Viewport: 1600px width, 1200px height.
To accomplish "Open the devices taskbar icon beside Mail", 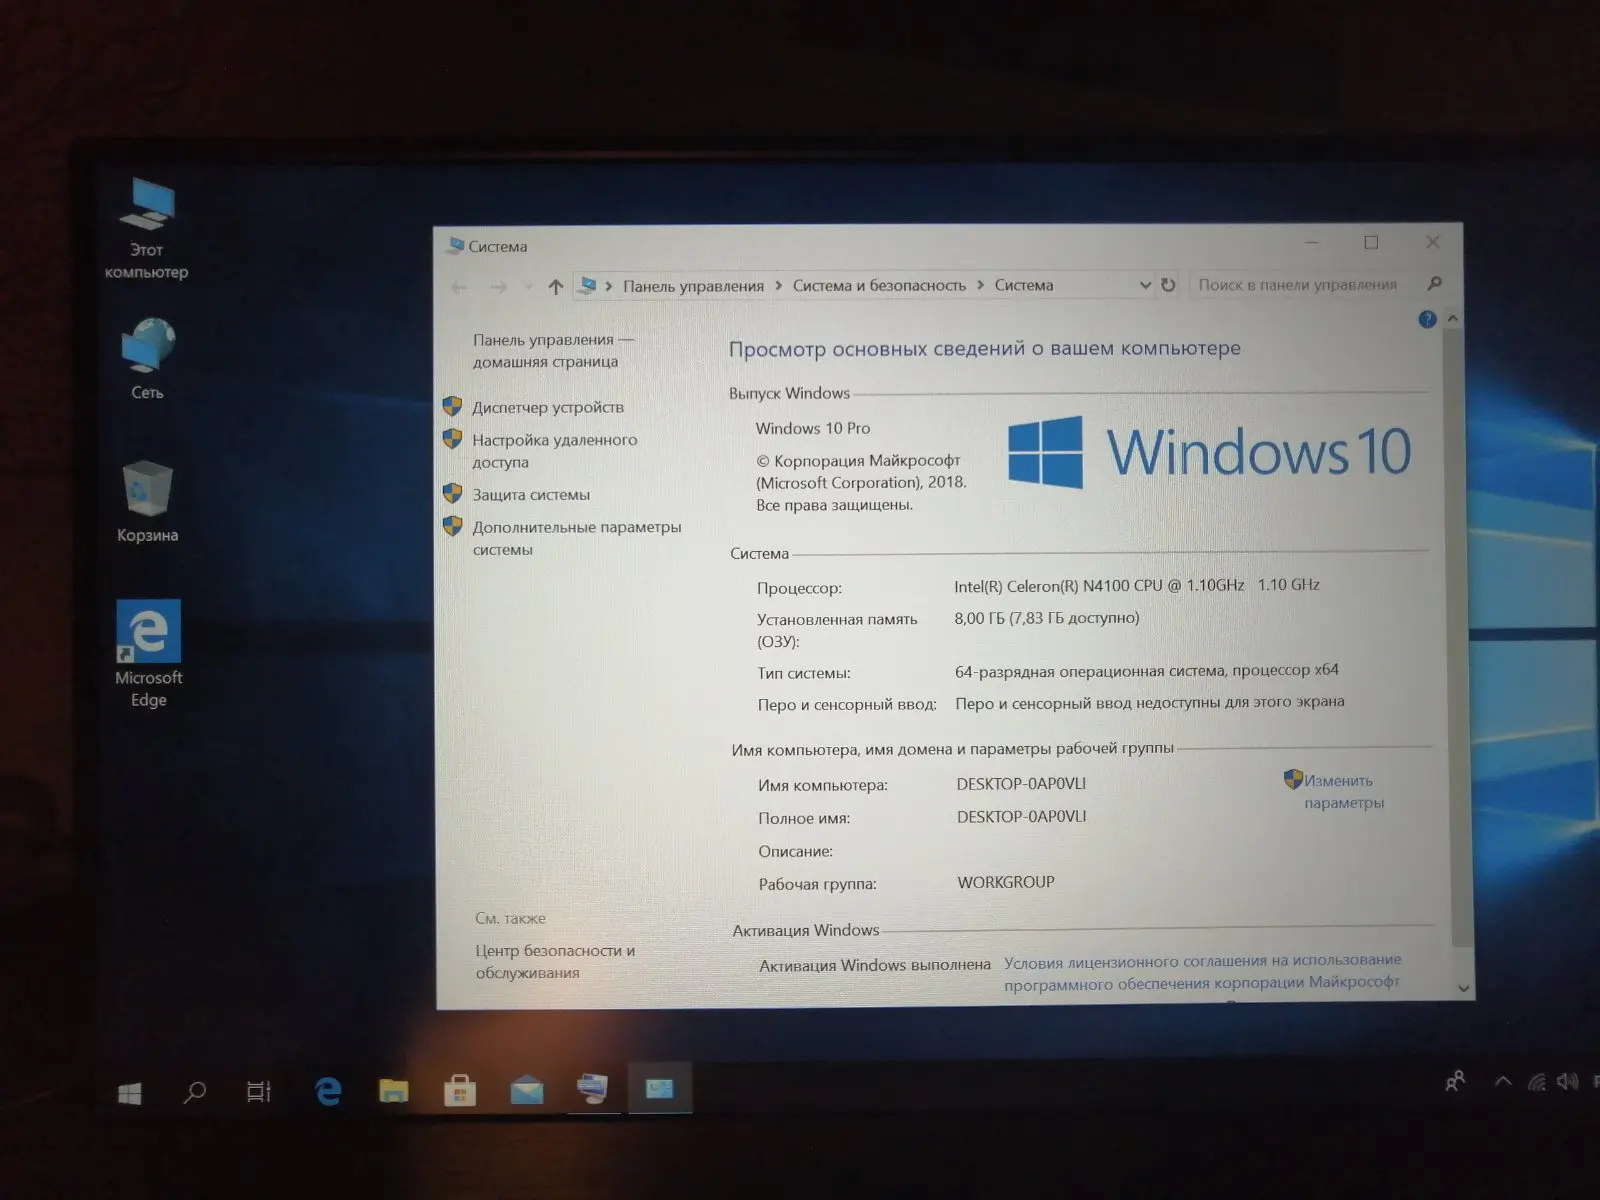I will pyautogui.click(x=592, y=1089).
